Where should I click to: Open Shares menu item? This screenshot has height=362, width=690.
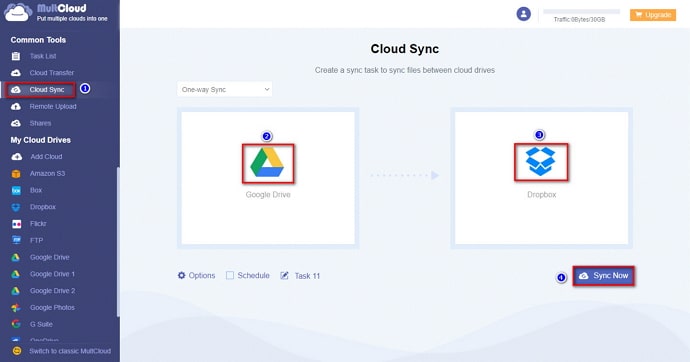(x=40, y=123)
